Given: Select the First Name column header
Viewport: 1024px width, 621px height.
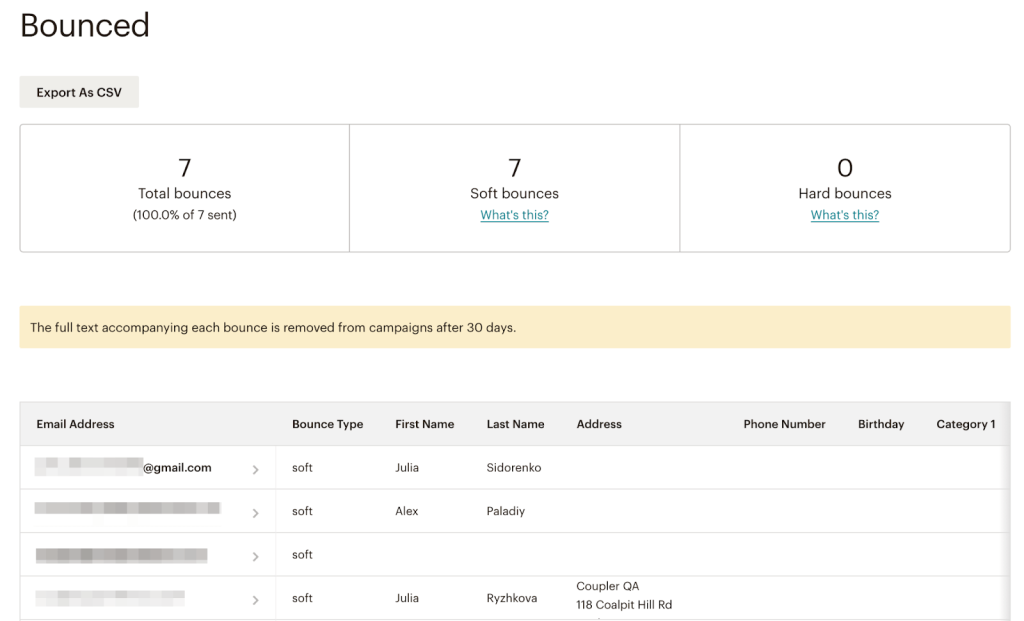Looking at the screenshot, I should pos(424,424).
